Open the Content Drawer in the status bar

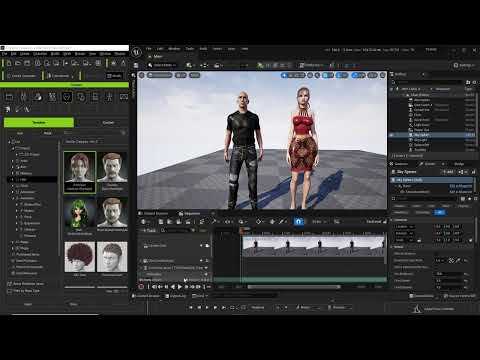(x=147, y=296)
